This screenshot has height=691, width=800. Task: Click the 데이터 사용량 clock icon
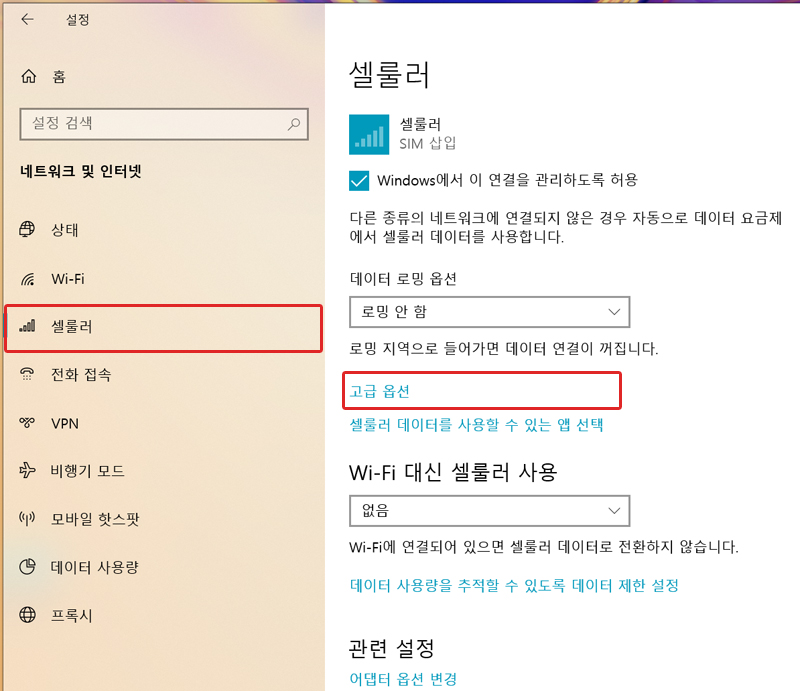tap(26, 567)
